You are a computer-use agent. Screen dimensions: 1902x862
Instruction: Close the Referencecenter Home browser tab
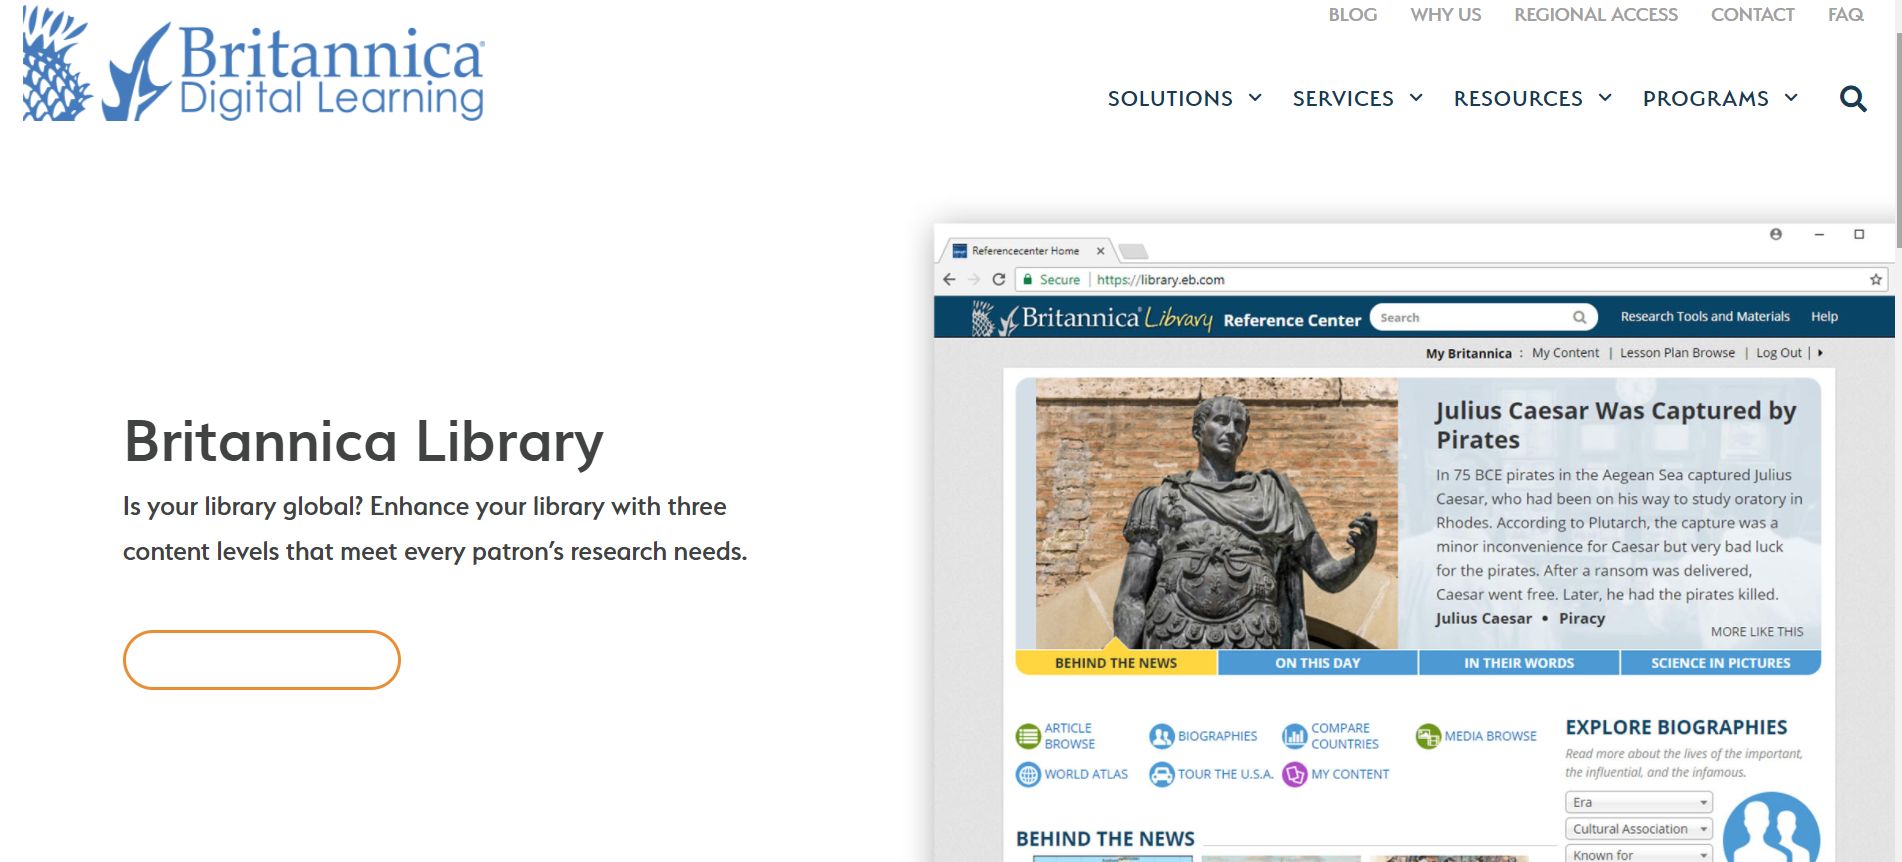[1100, 251]
